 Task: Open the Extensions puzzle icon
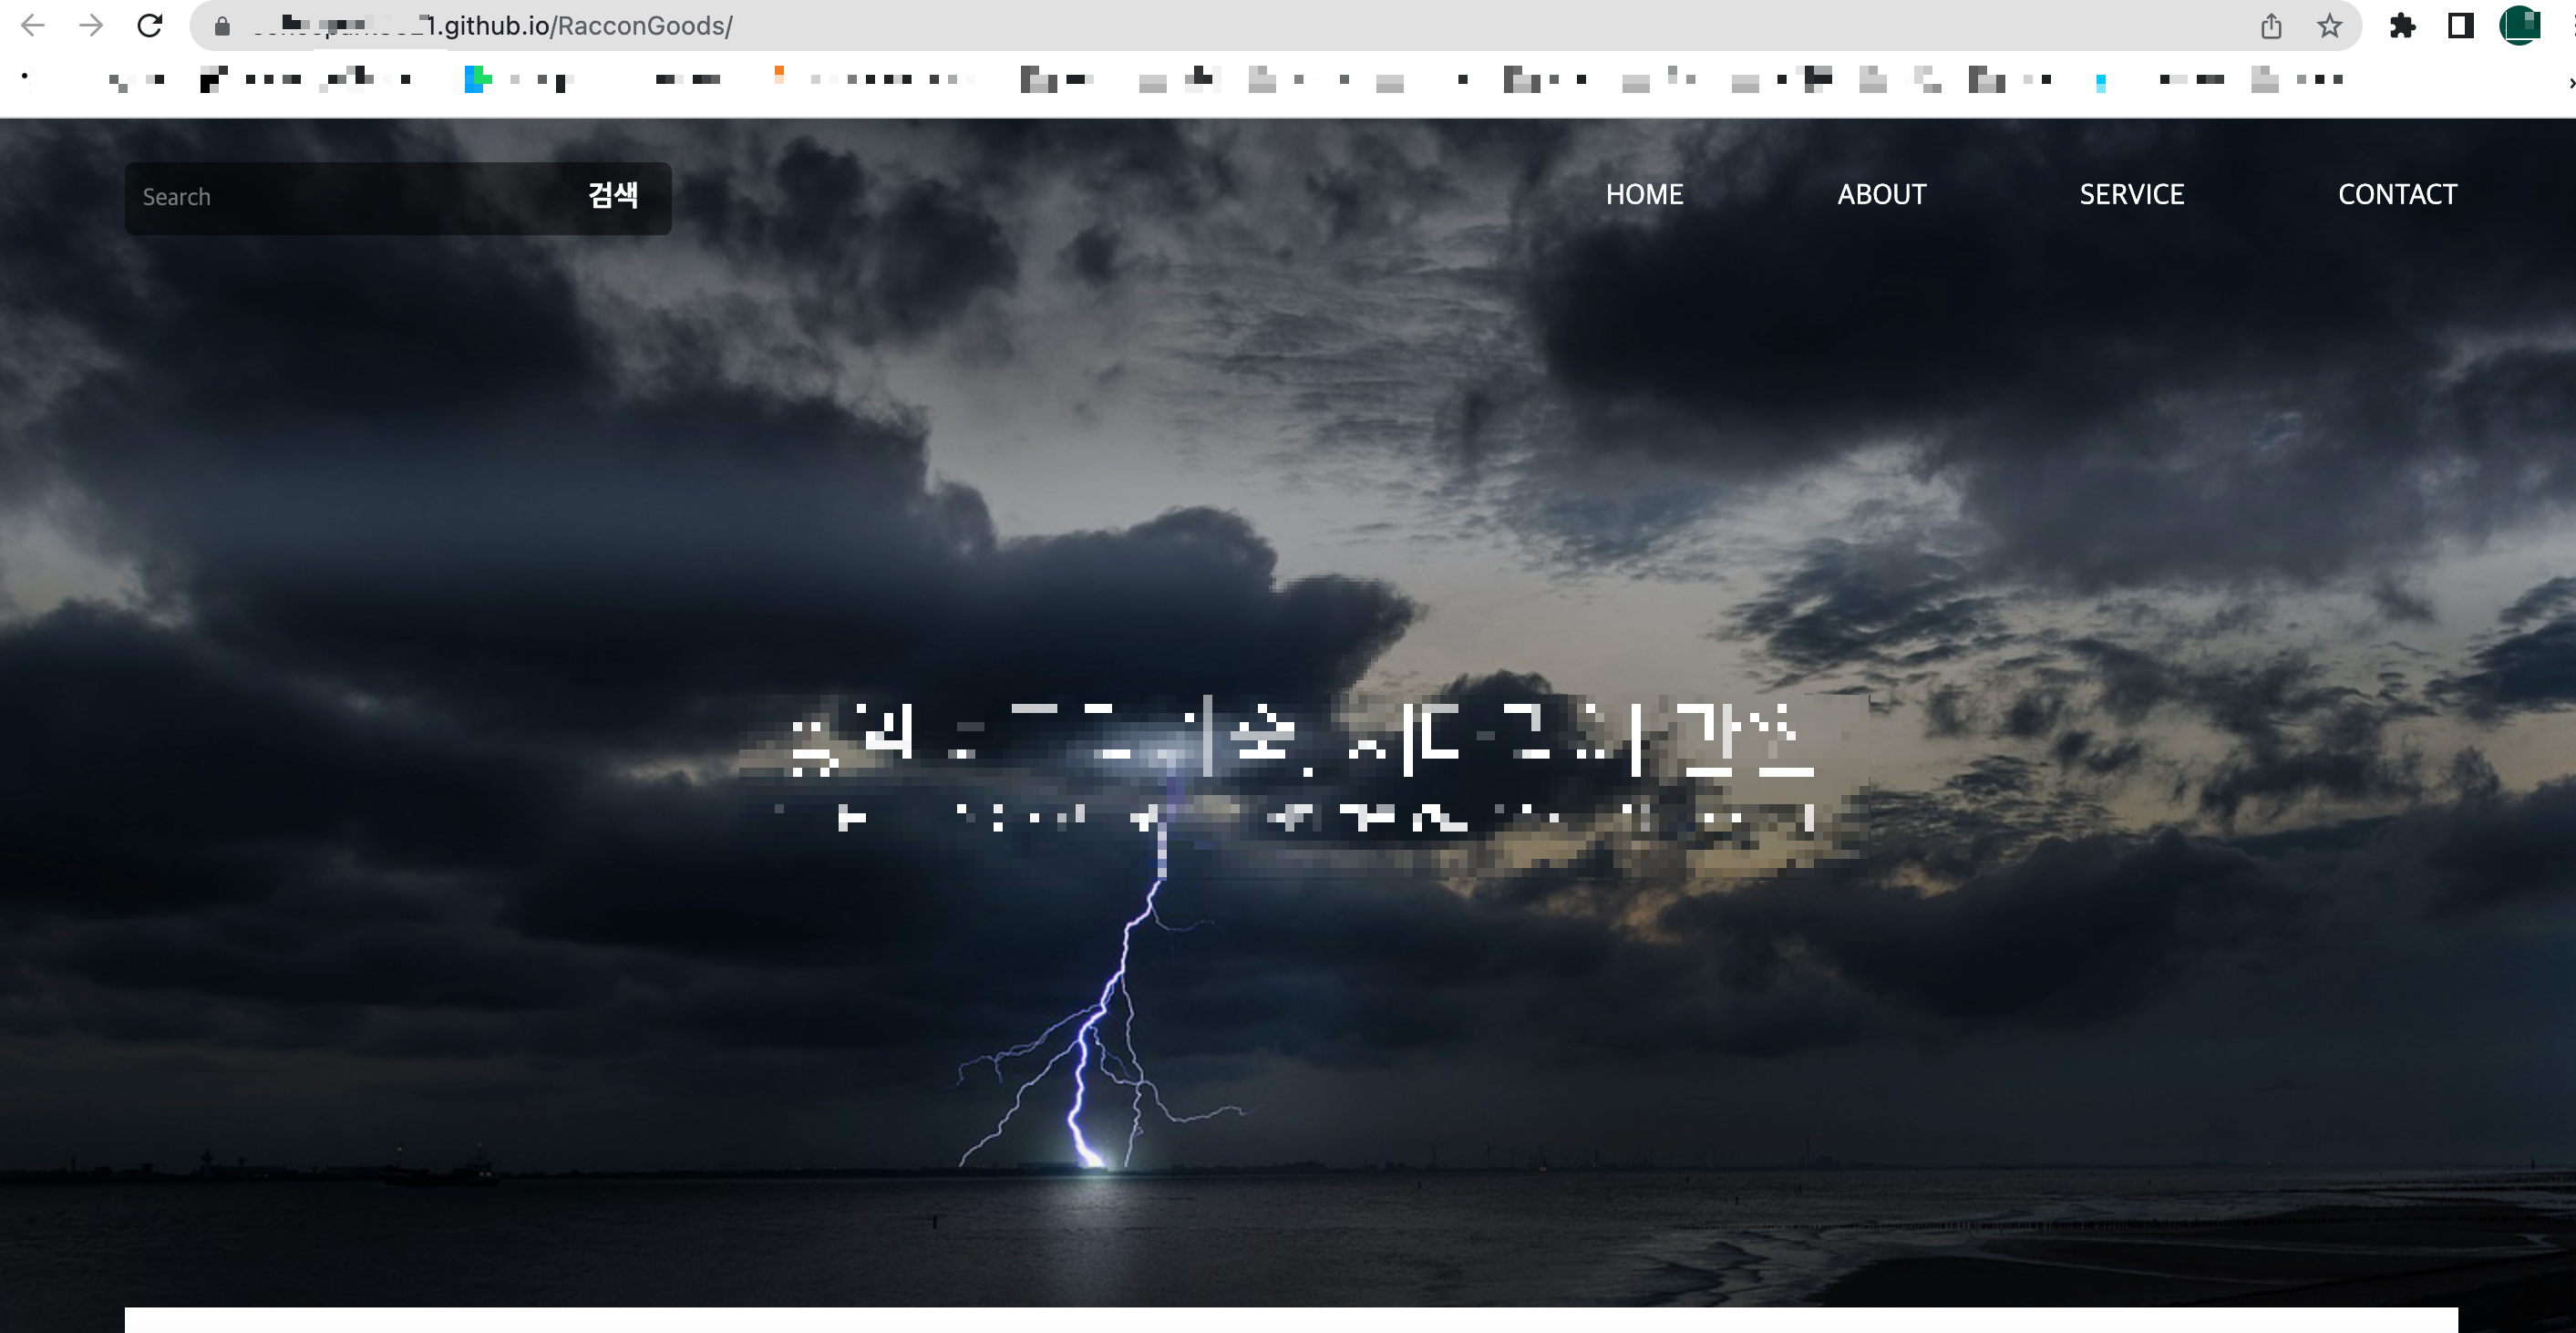coord(2402,26)
